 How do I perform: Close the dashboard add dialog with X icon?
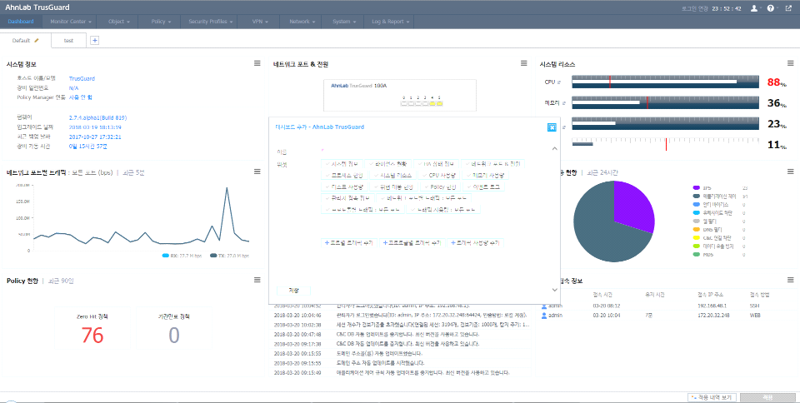point(552,128)
